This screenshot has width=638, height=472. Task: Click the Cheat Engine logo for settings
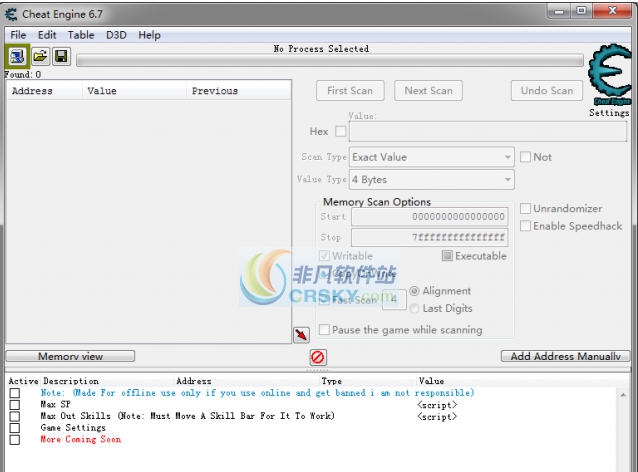[x=610, y=74]
